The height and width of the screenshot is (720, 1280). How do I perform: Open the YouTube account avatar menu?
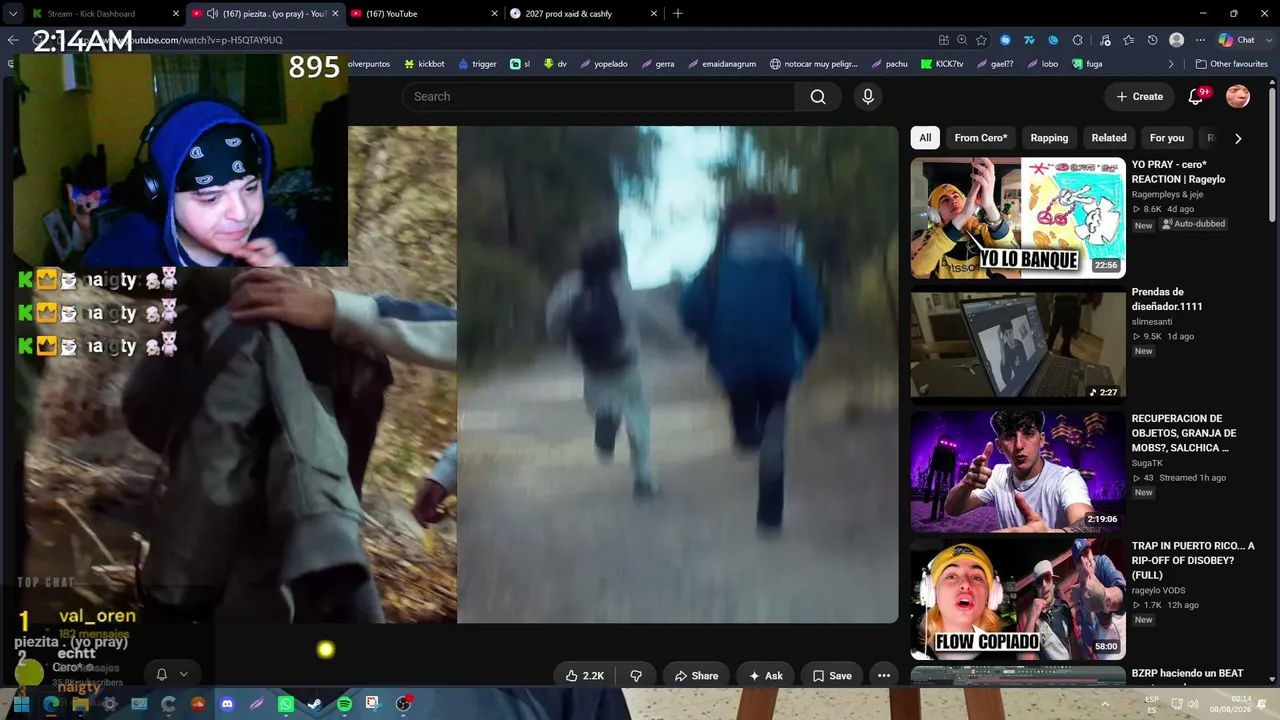(x=1238, y=97)
